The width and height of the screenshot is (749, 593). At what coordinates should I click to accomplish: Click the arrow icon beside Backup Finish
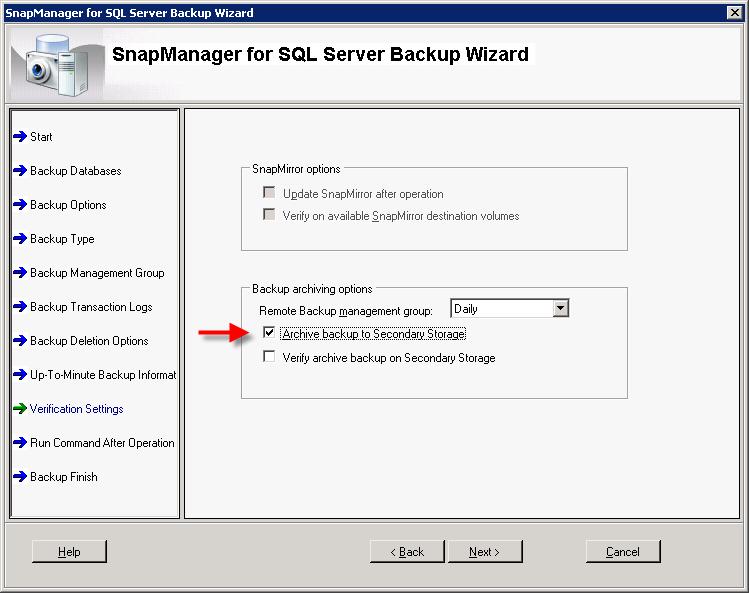coord(20,476)
